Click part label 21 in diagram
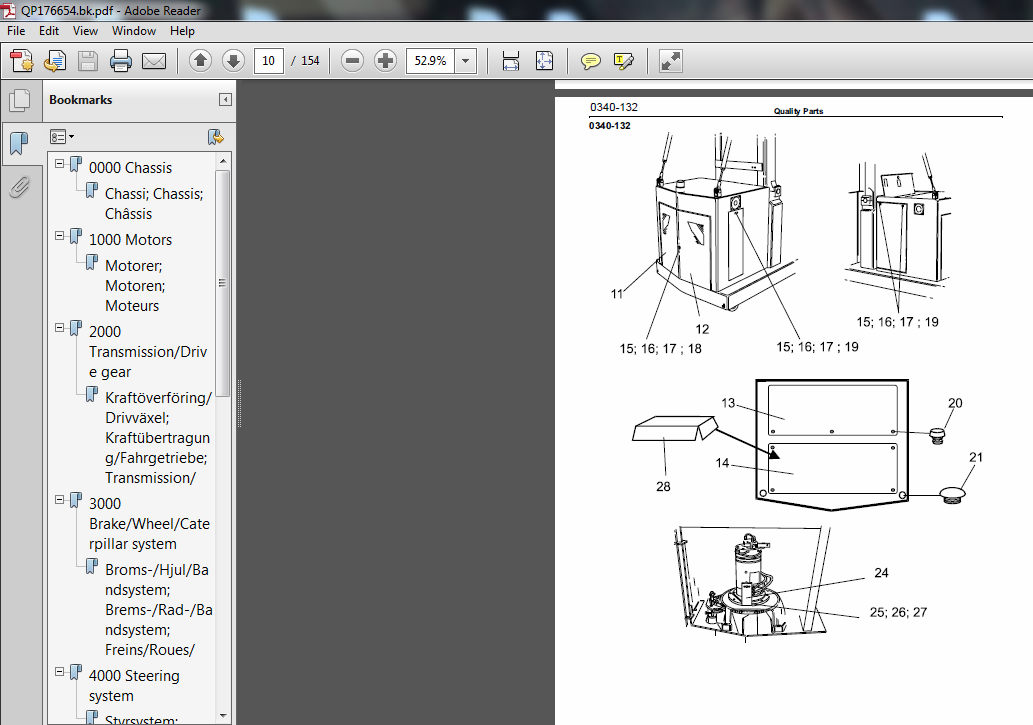The image size is (1033, 725). 976,457
